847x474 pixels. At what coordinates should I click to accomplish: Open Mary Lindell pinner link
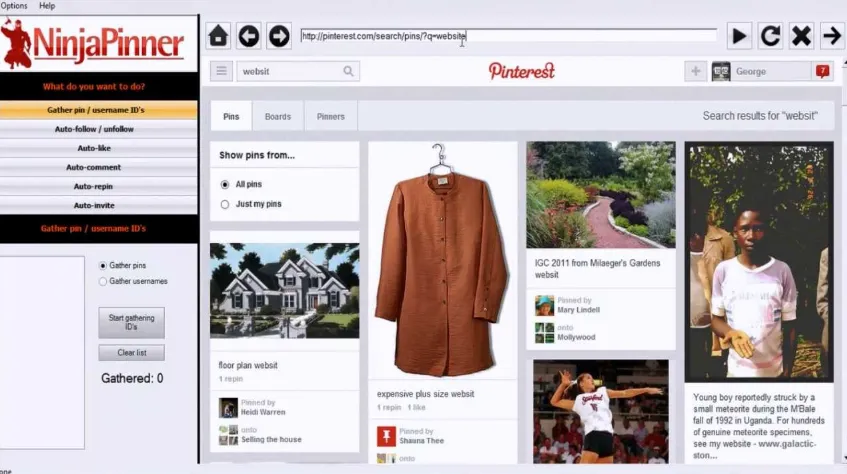pyautogui.click(x=579, y=310)
